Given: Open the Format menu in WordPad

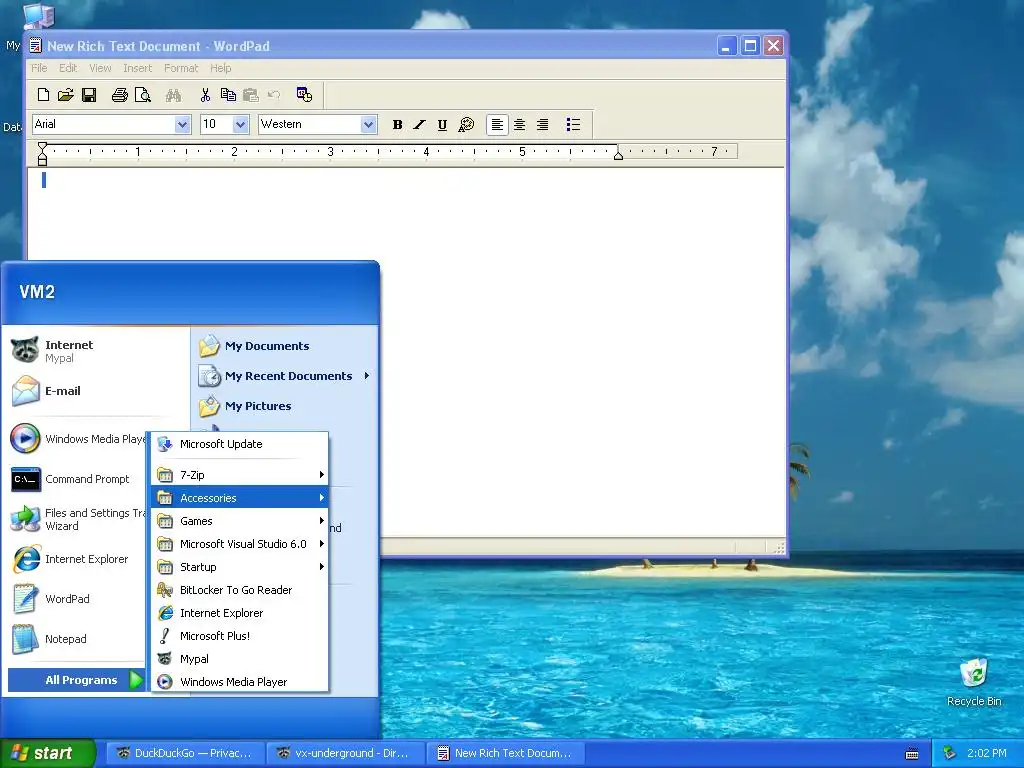Looking at the screenshot, I should point(181,68).
